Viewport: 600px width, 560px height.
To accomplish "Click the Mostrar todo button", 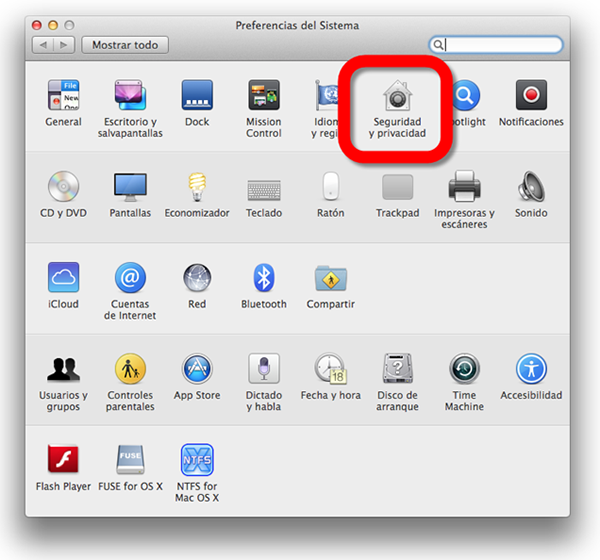I will [x=125, y=45].
